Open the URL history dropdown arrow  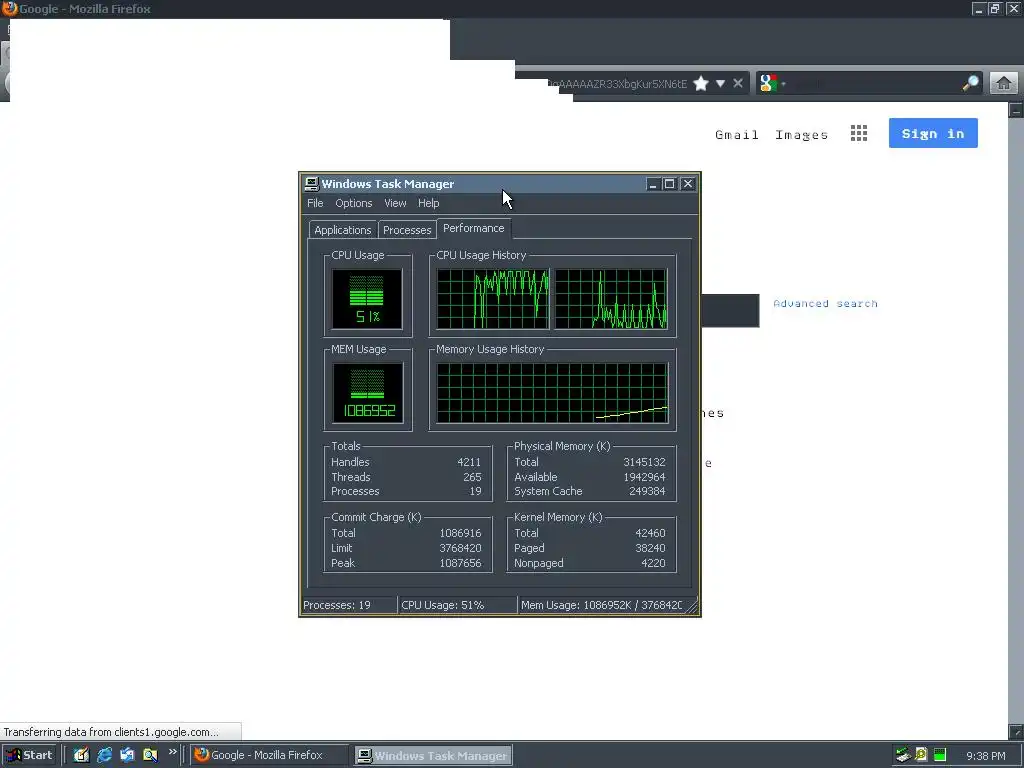point(720,84)
